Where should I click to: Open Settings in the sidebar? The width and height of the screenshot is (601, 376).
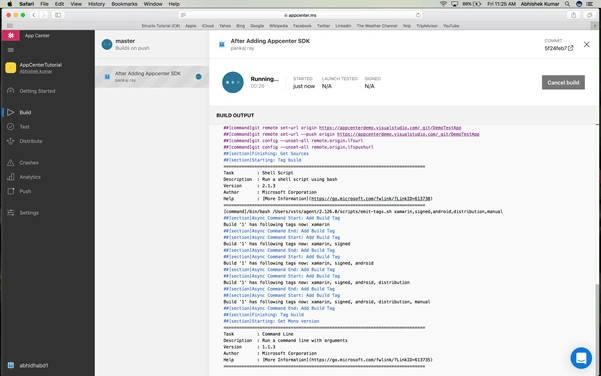tap(29, 213)
